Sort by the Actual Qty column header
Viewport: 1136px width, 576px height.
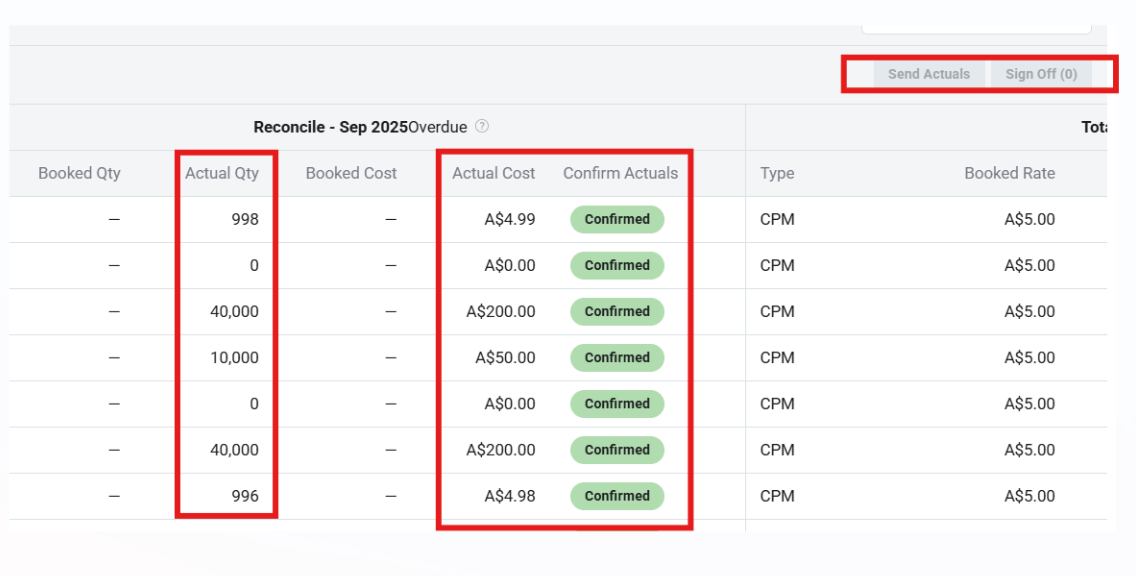[222, 173]
